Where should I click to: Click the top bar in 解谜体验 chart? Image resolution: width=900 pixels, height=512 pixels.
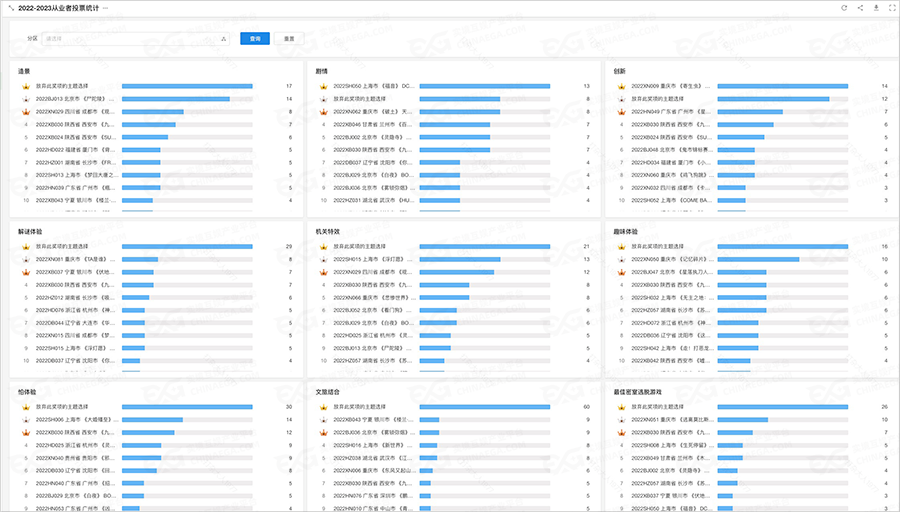[186, 246]
